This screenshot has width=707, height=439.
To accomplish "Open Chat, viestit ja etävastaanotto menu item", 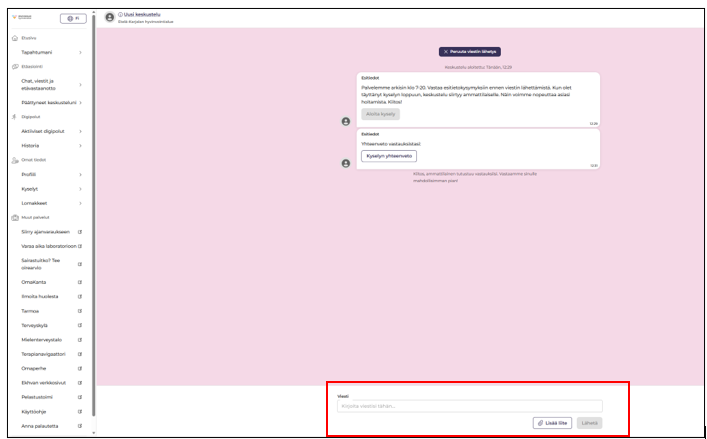I will point(50,84).
